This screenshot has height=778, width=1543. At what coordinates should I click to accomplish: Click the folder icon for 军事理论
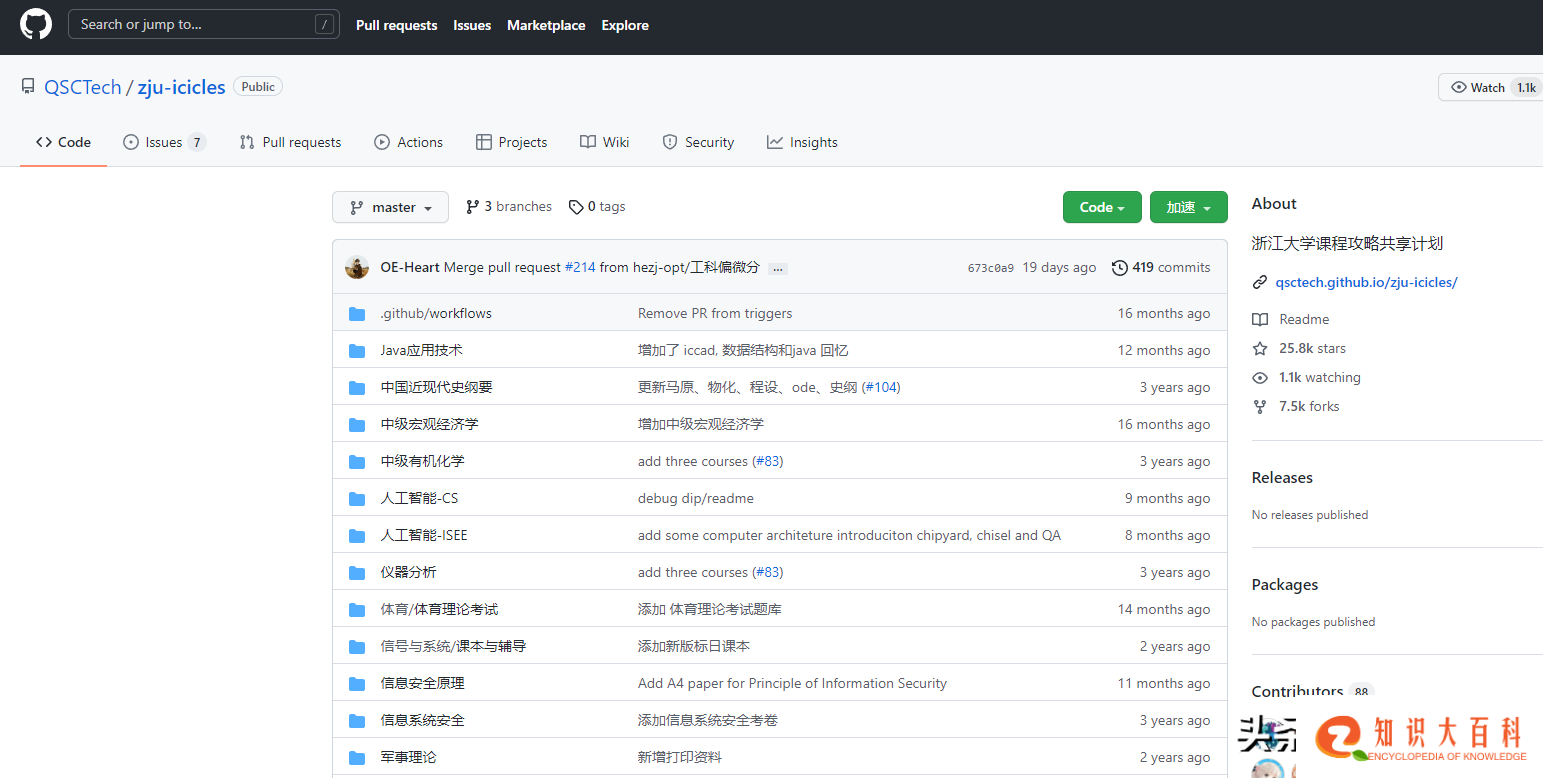click(357, 758)
